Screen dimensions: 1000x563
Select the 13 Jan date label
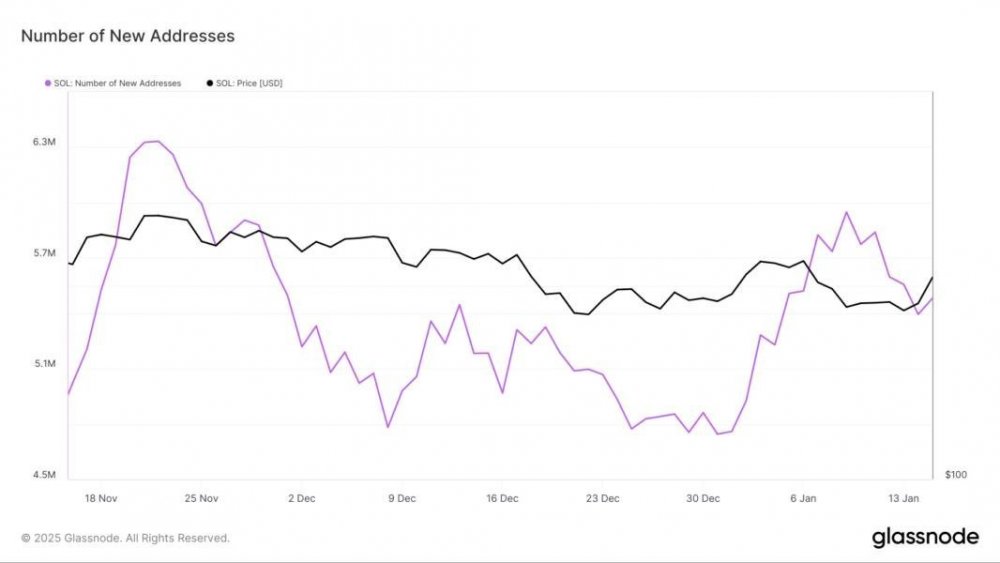tap(904, 497)
